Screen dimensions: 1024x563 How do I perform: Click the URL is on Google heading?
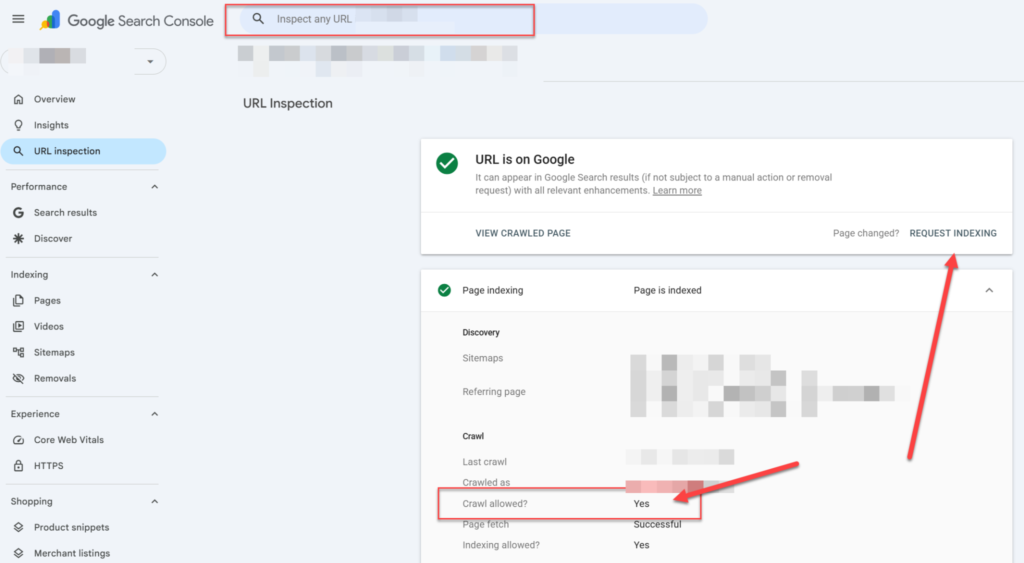click(x=525, y=159)
